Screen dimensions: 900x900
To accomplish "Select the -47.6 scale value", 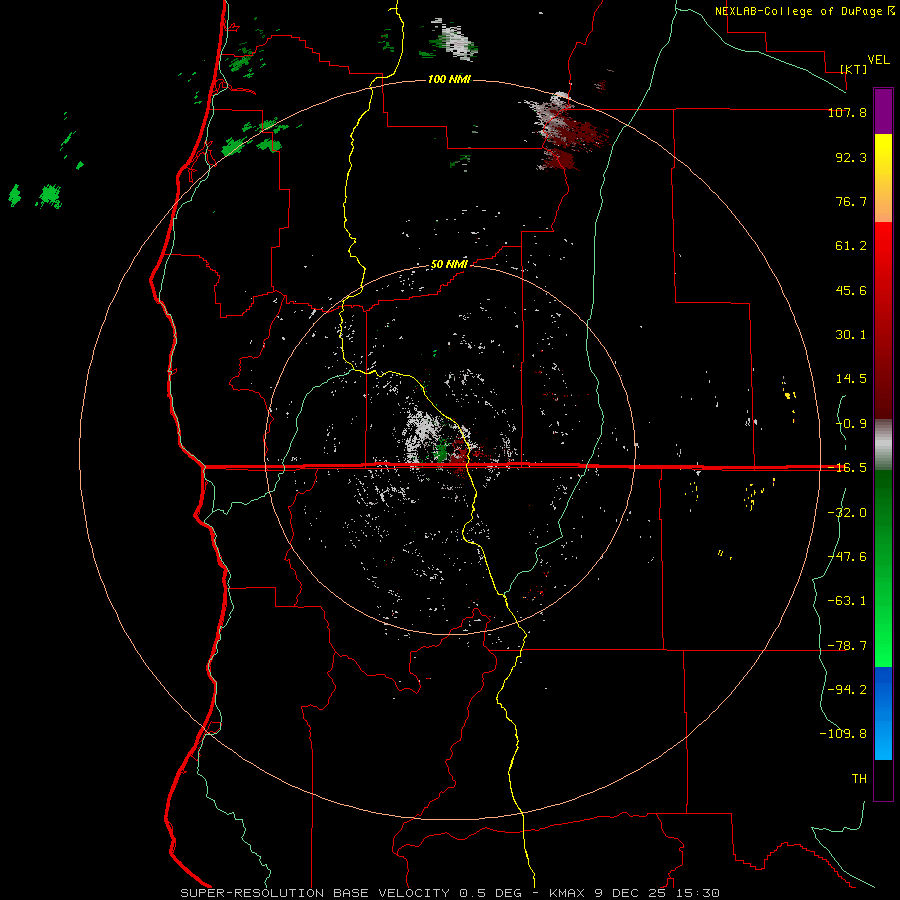I will coord(847,557).
